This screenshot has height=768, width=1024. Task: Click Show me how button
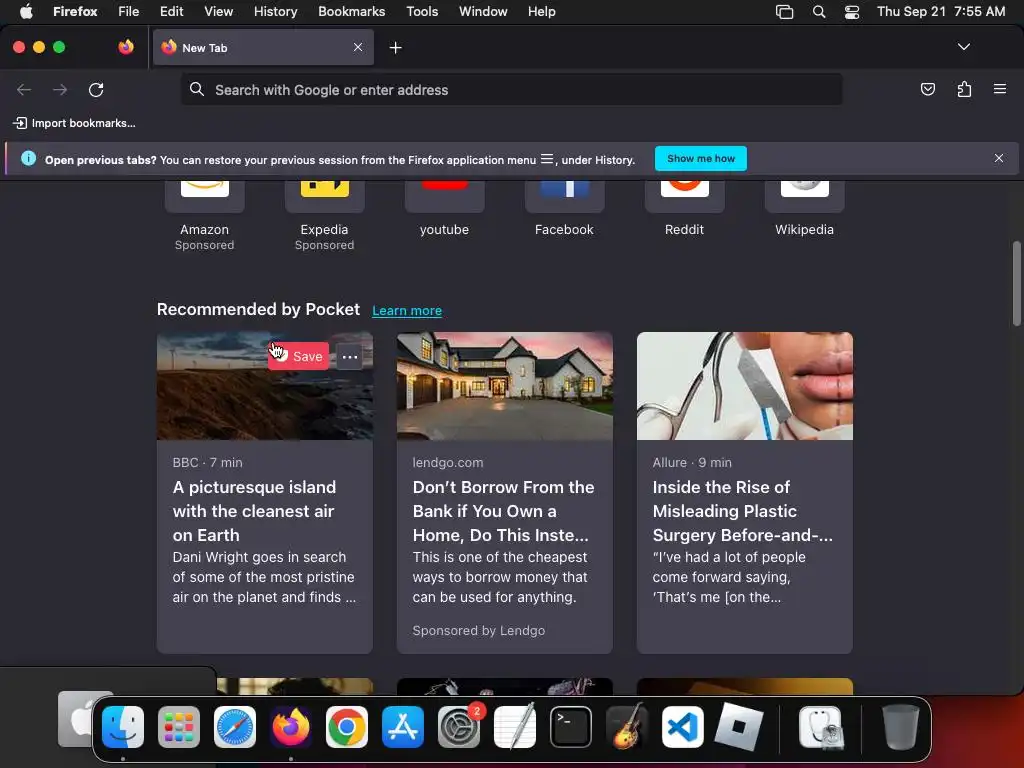pos(701,159)
